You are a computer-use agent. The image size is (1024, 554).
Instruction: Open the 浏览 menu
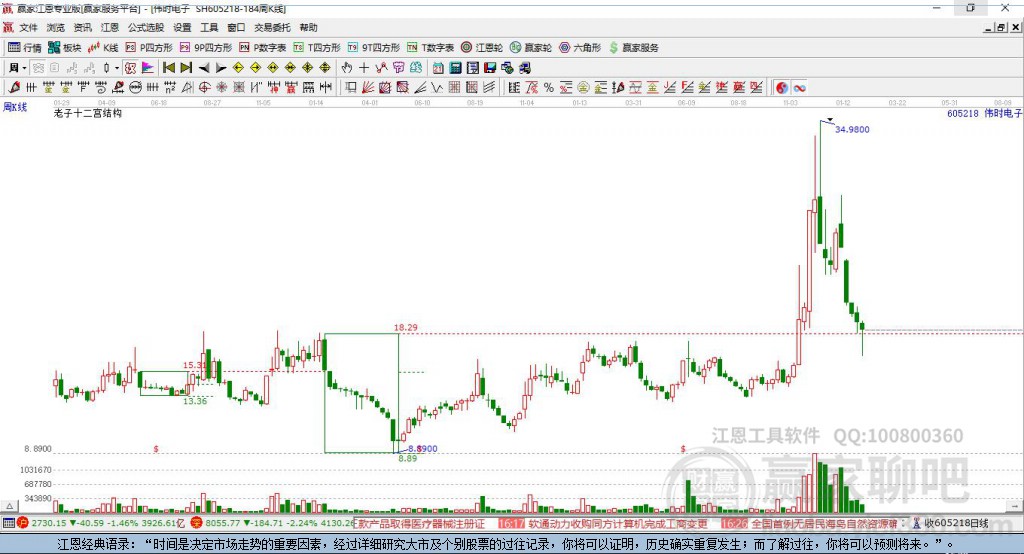click(56, 27)
